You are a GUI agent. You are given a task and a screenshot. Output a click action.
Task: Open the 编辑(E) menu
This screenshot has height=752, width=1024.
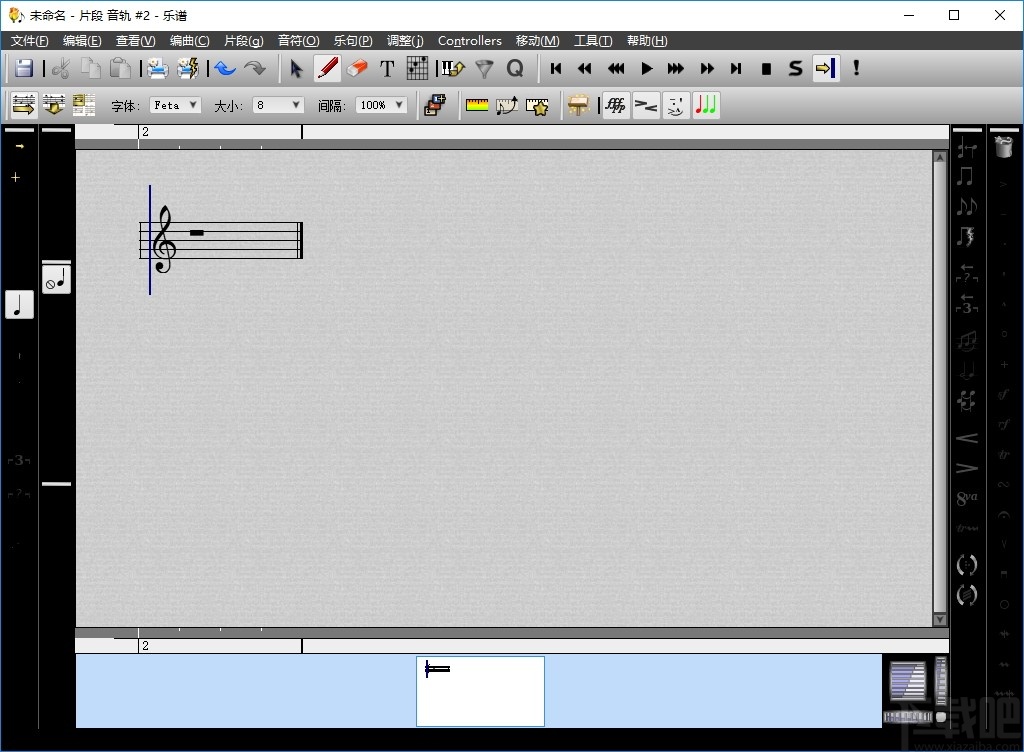82,40
